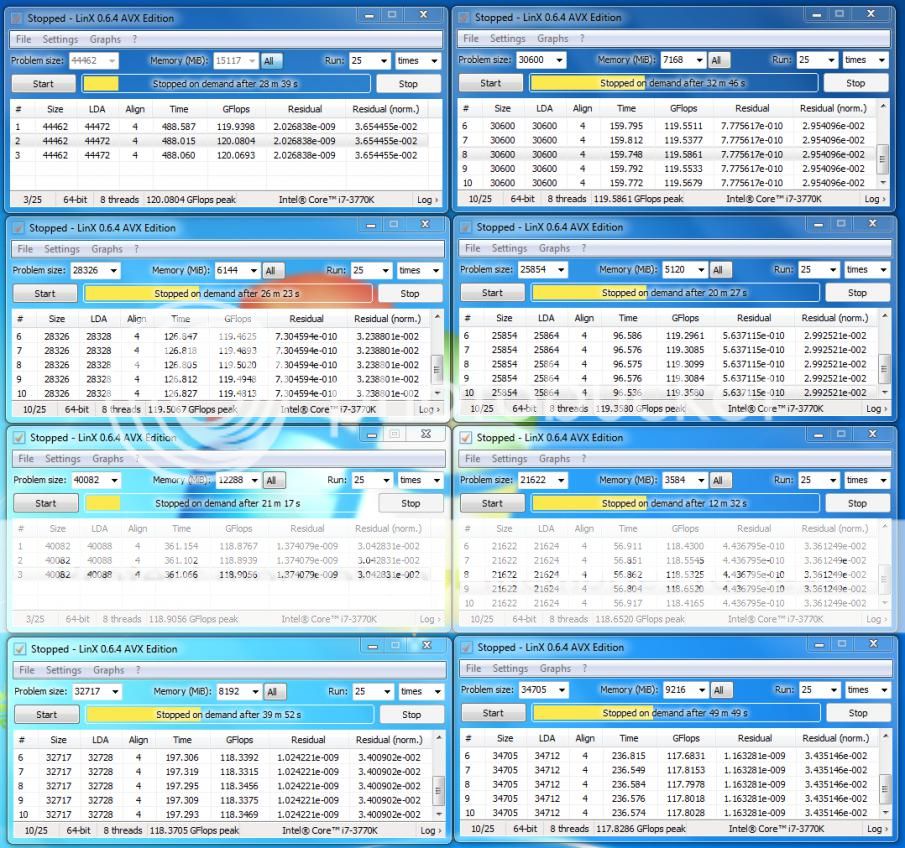Click the LinX title icon in the 34705 window

[x=466, y=648]
